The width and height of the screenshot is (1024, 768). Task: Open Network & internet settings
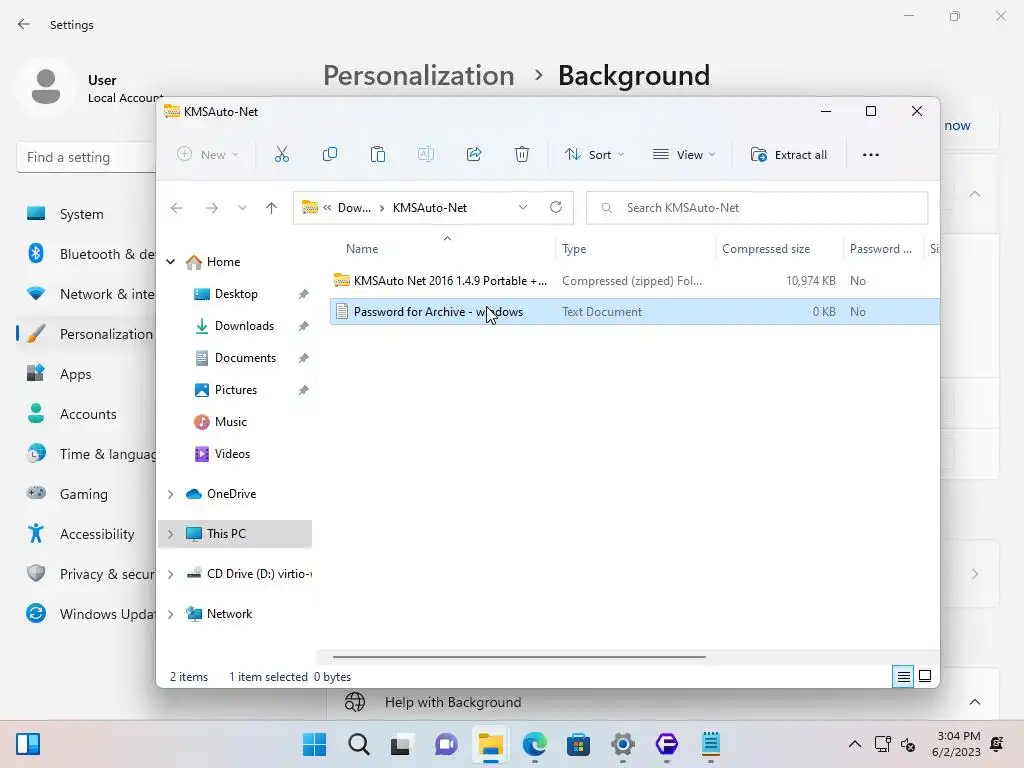click(90, 294)
